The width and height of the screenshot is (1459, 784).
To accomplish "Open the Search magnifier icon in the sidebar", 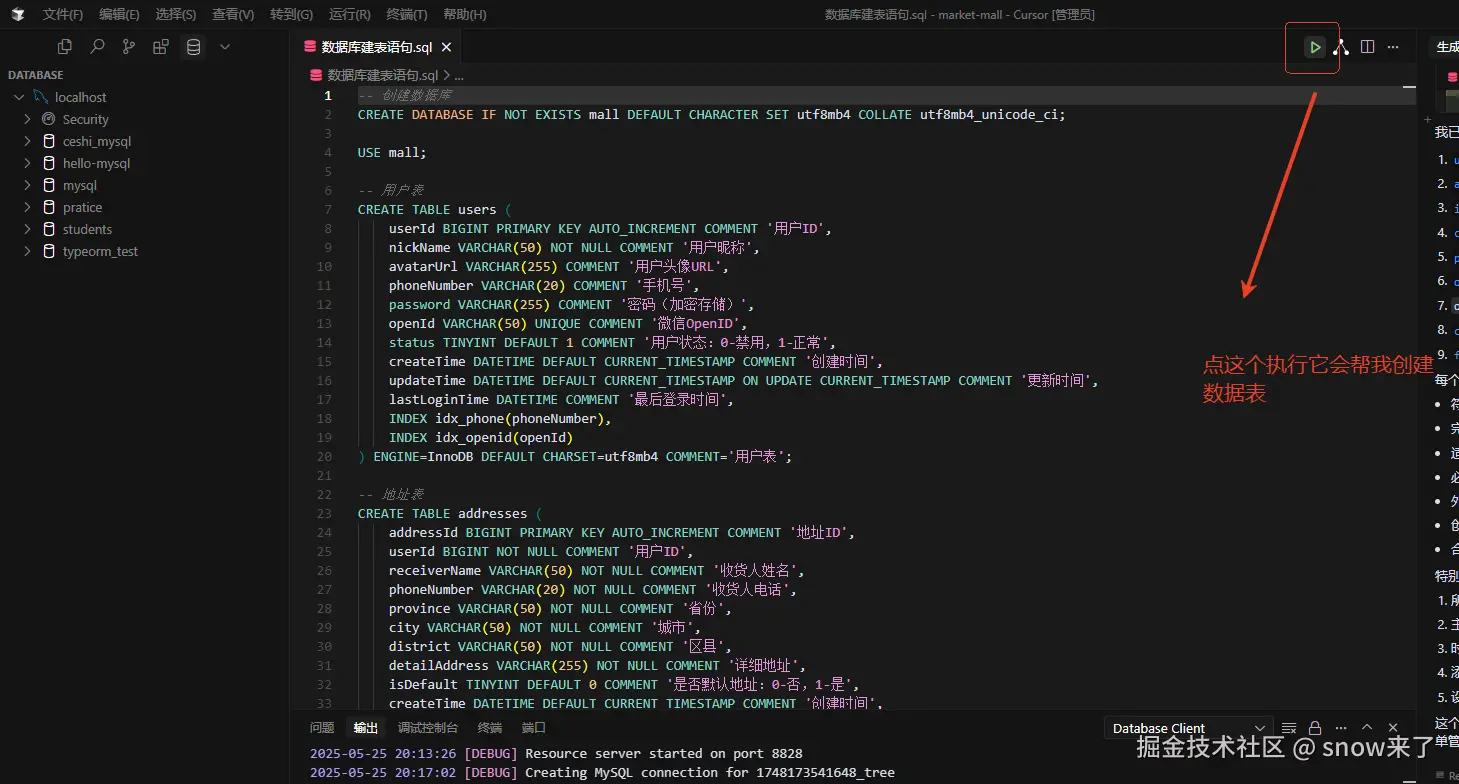I will [x=97, y=46].
